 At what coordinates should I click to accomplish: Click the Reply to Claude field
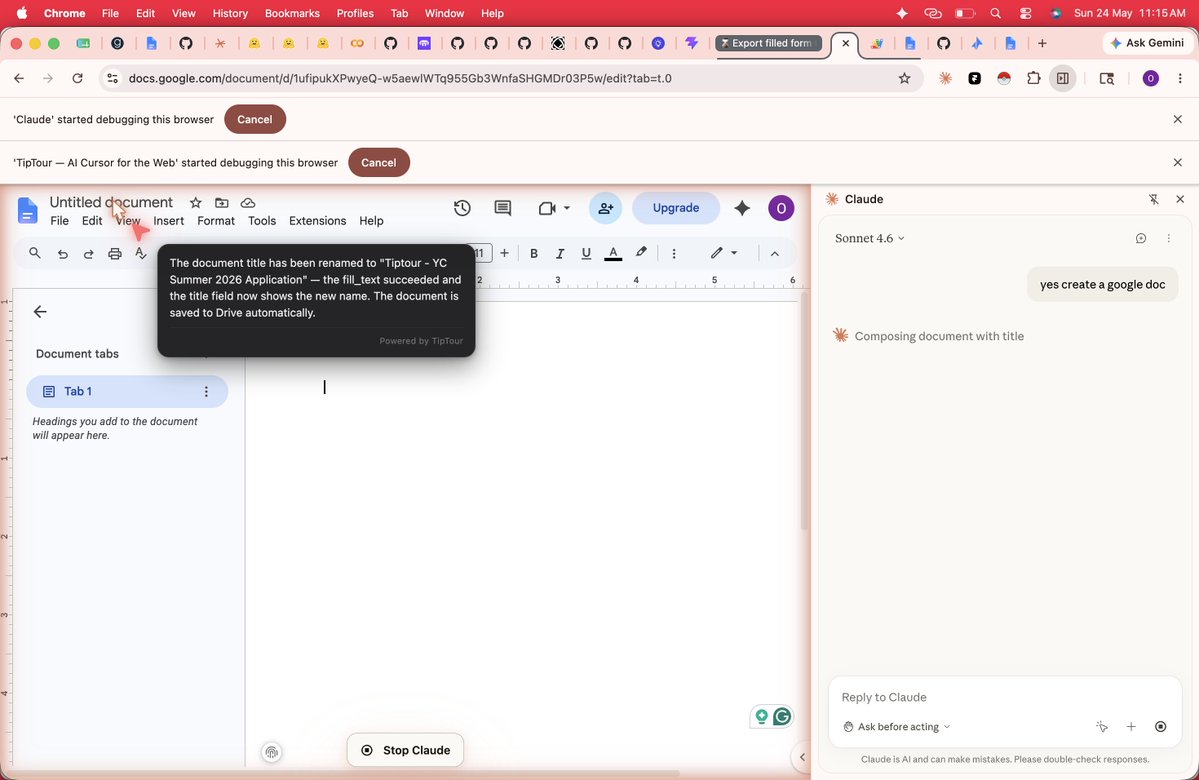click(1004, 697)
